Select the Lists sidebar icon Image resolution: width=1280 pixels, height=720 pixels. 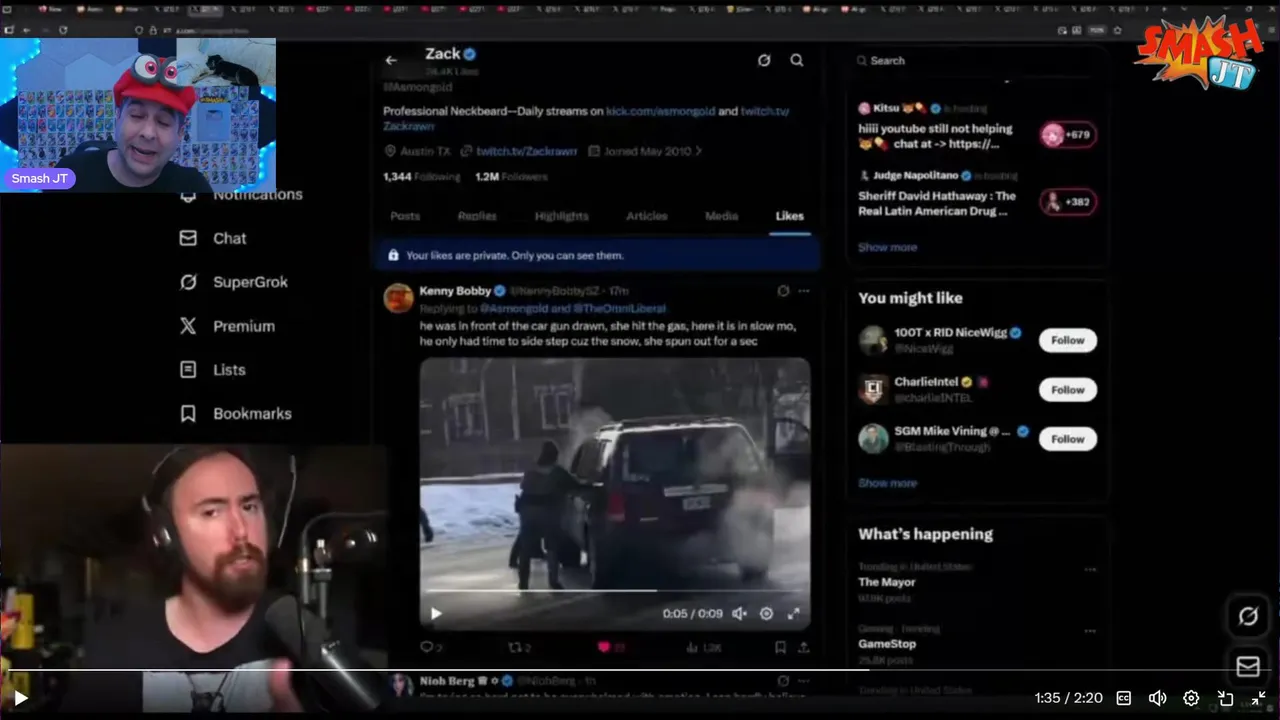click(188, 370)
